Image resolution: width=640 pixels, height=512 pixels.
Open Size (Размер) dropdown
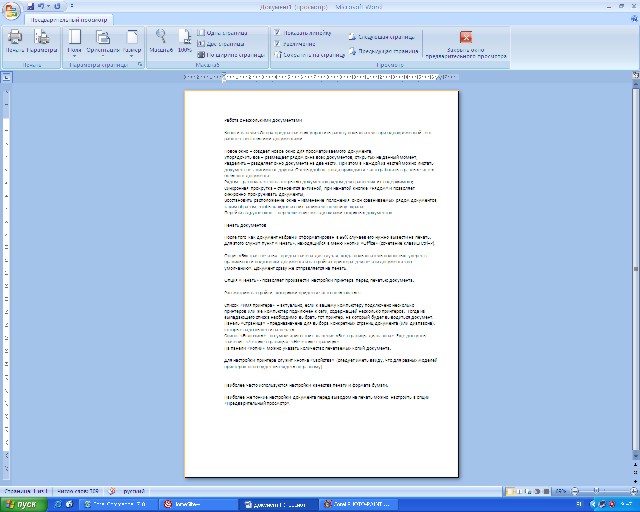coord(131,40)
